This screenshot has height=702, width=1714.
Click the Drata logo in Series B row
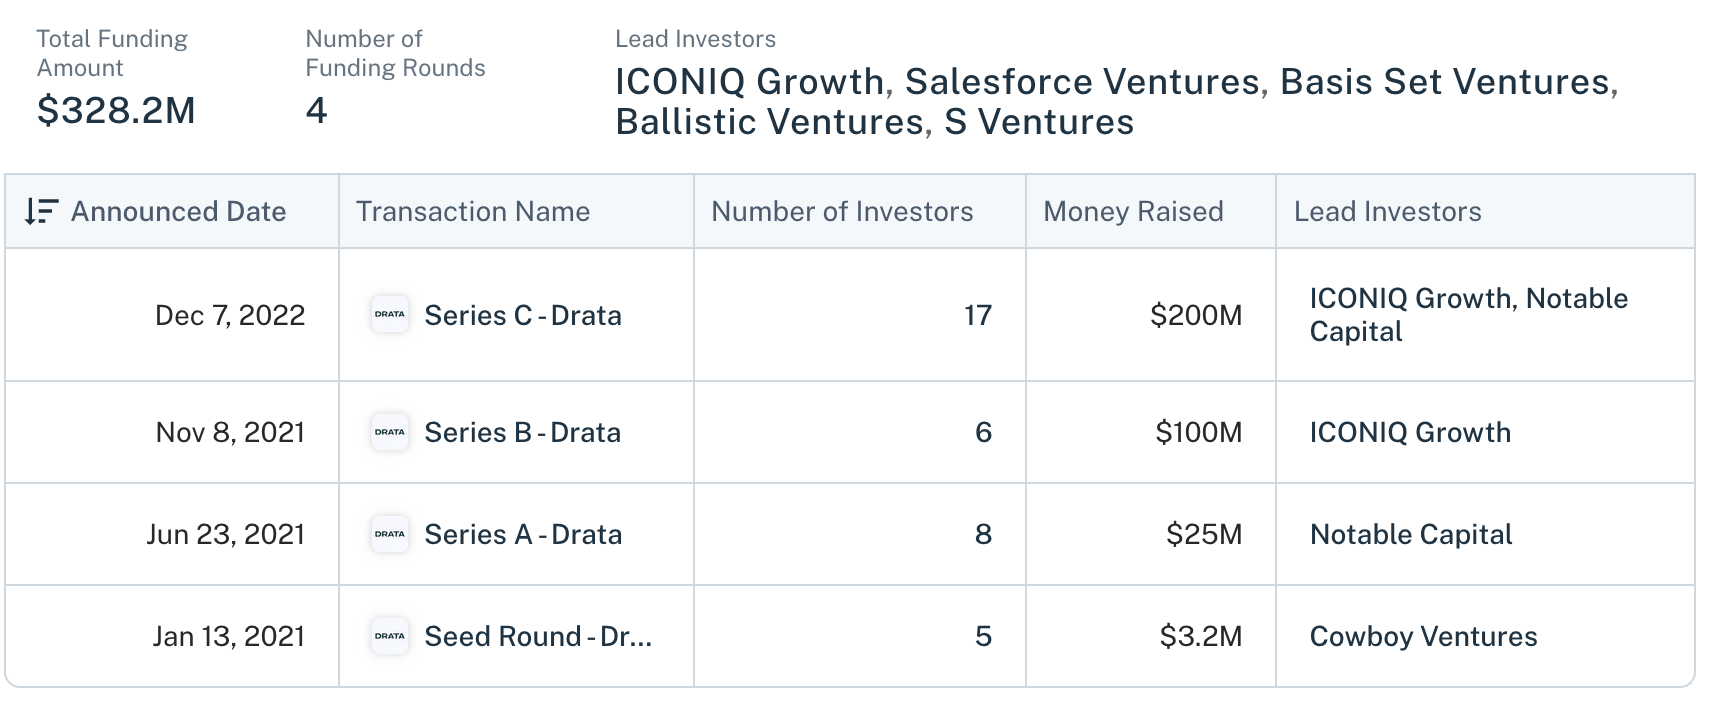390,432
